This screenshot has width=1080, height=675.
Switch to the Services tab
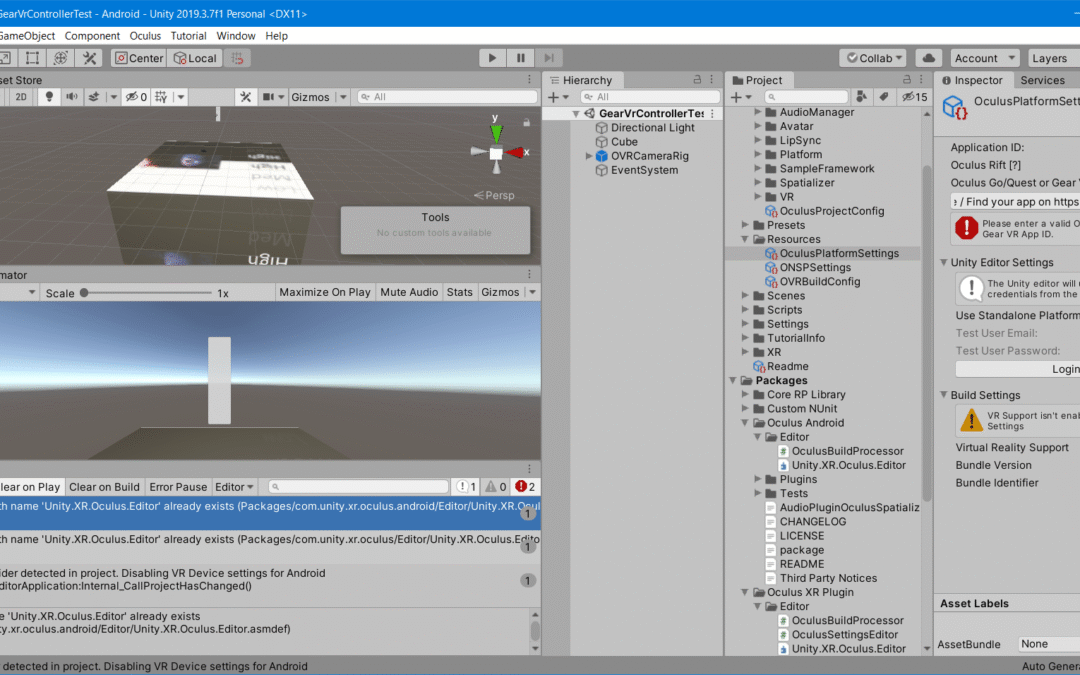click(x=1042, y=80)
